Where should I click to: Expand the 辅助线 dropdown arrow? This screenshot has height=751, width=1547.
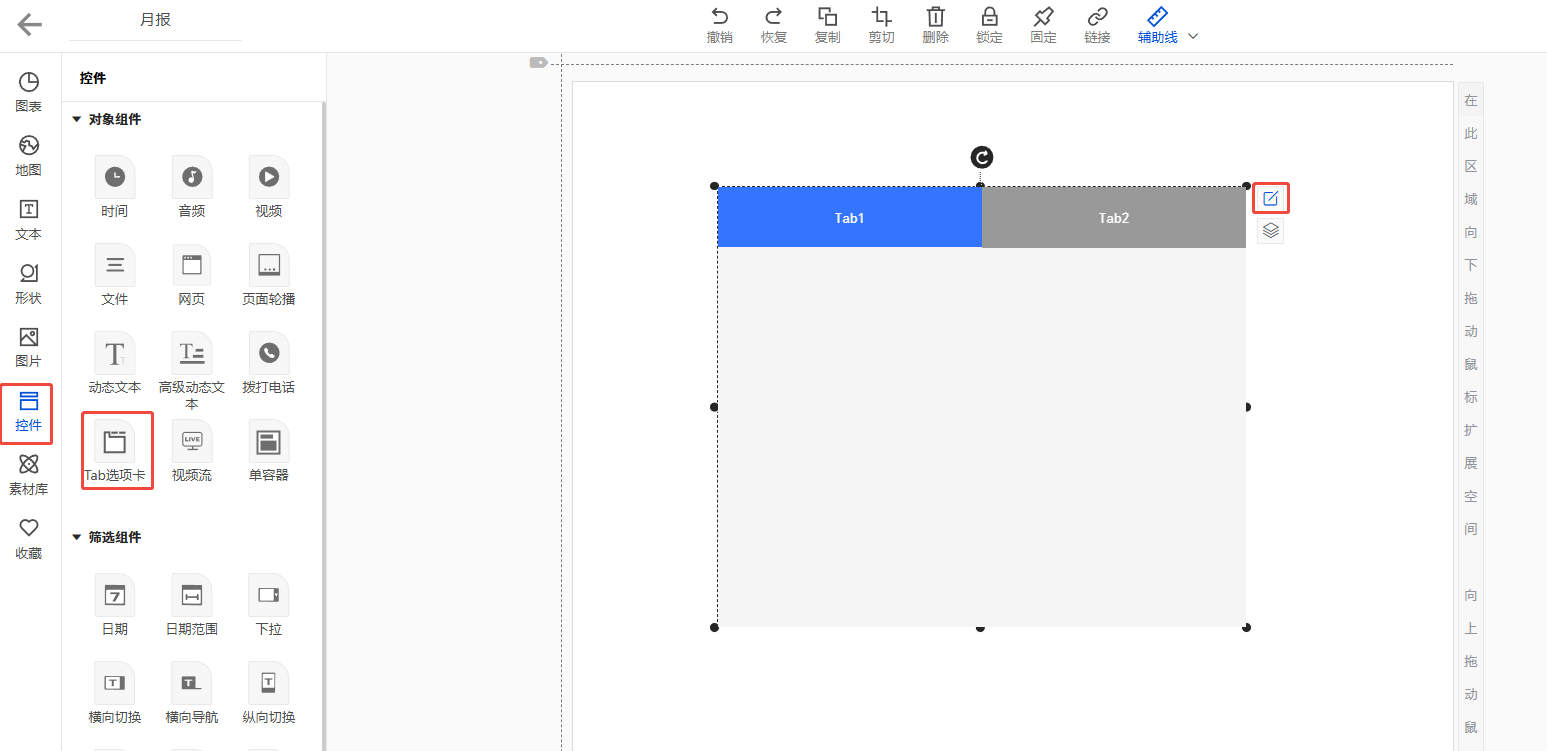pyautogui.click(x=1192, y=37)
